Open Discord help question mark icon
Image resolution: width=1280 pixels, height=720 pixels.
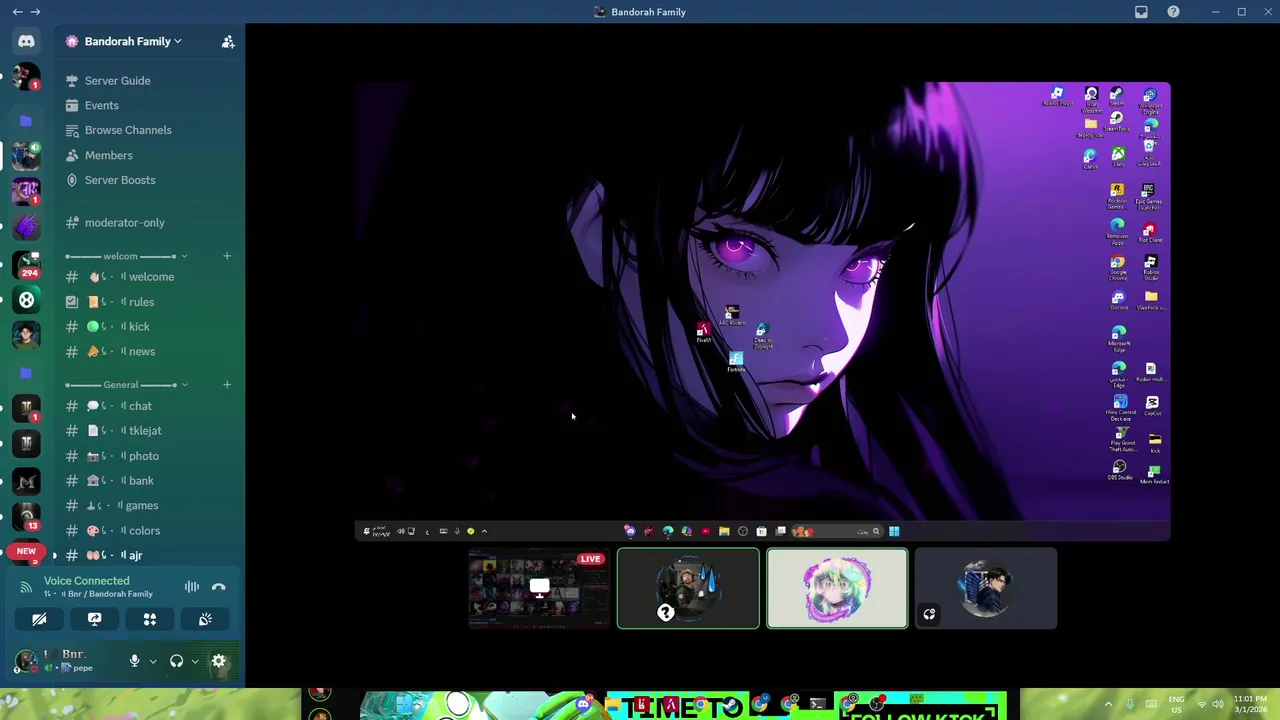click(x=1173, y=12)
